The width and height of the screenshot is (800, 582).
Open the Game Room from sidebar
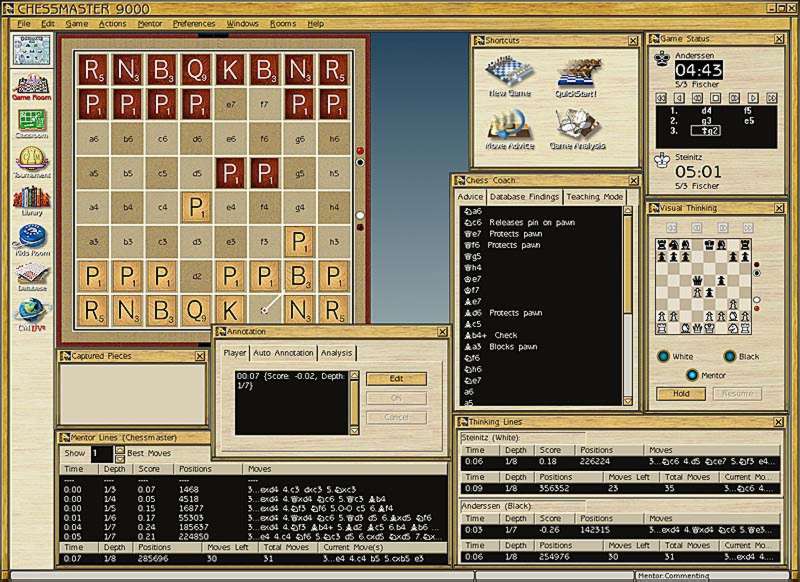[x=32, y=87]
